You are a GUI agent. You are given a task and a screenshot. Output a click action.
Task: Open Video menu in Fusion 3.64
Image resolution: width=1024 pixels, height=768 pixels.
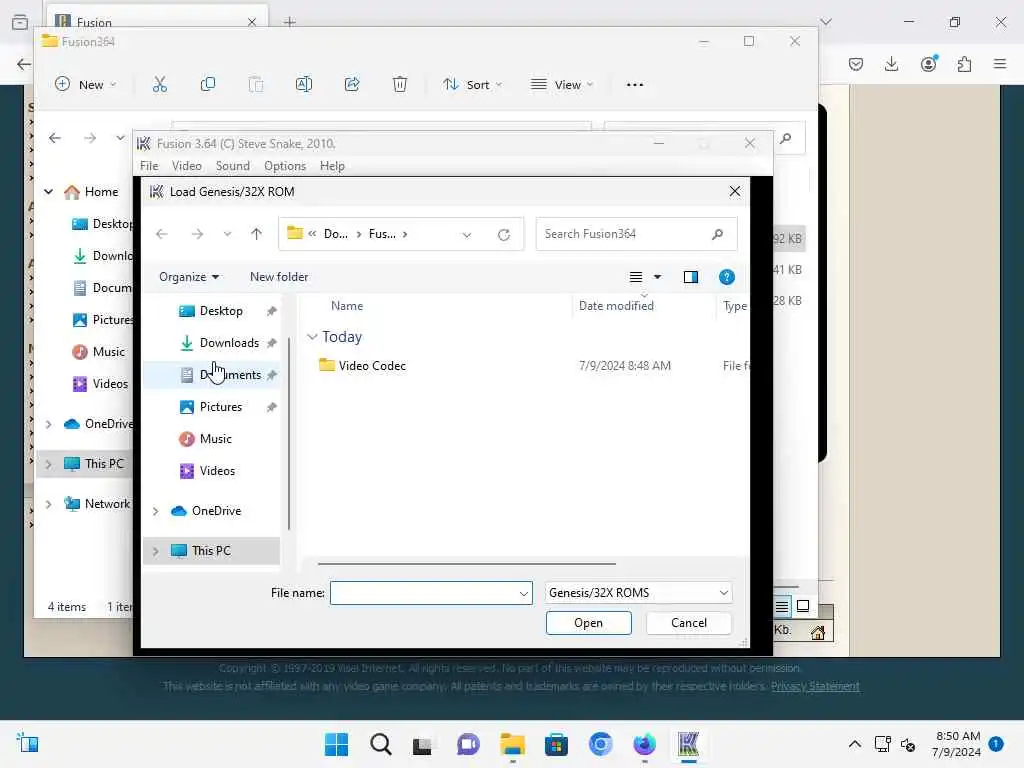[187, 166]
